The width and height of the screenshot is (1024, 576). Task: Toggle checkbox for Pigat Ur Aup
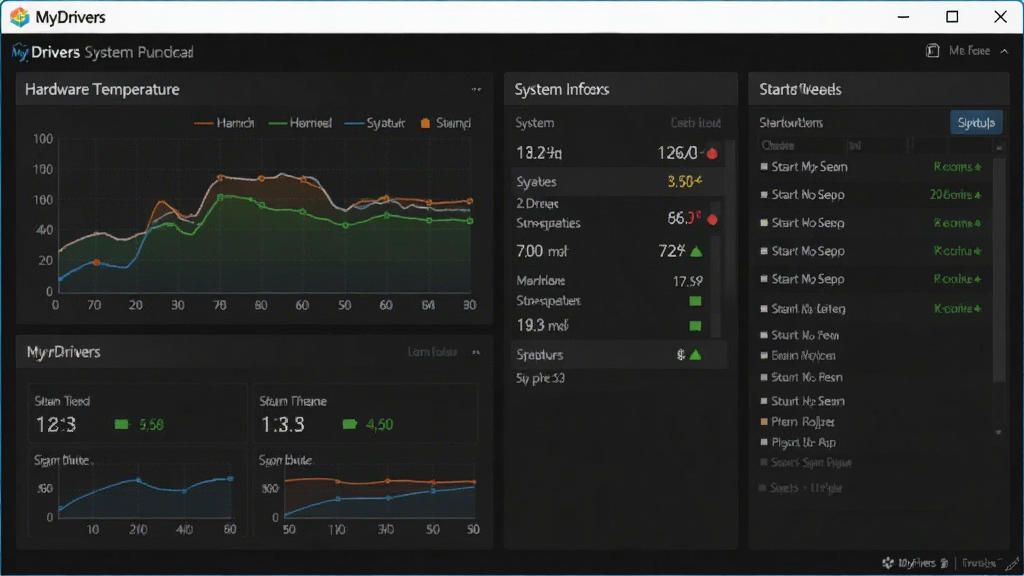coord(764,442)
